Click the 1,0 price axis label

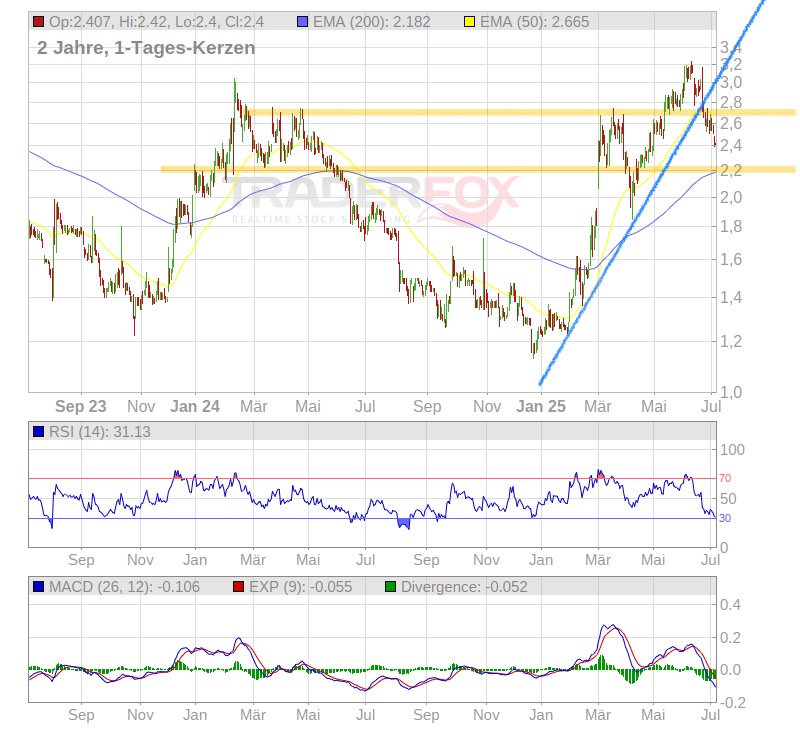pos(730,391)
